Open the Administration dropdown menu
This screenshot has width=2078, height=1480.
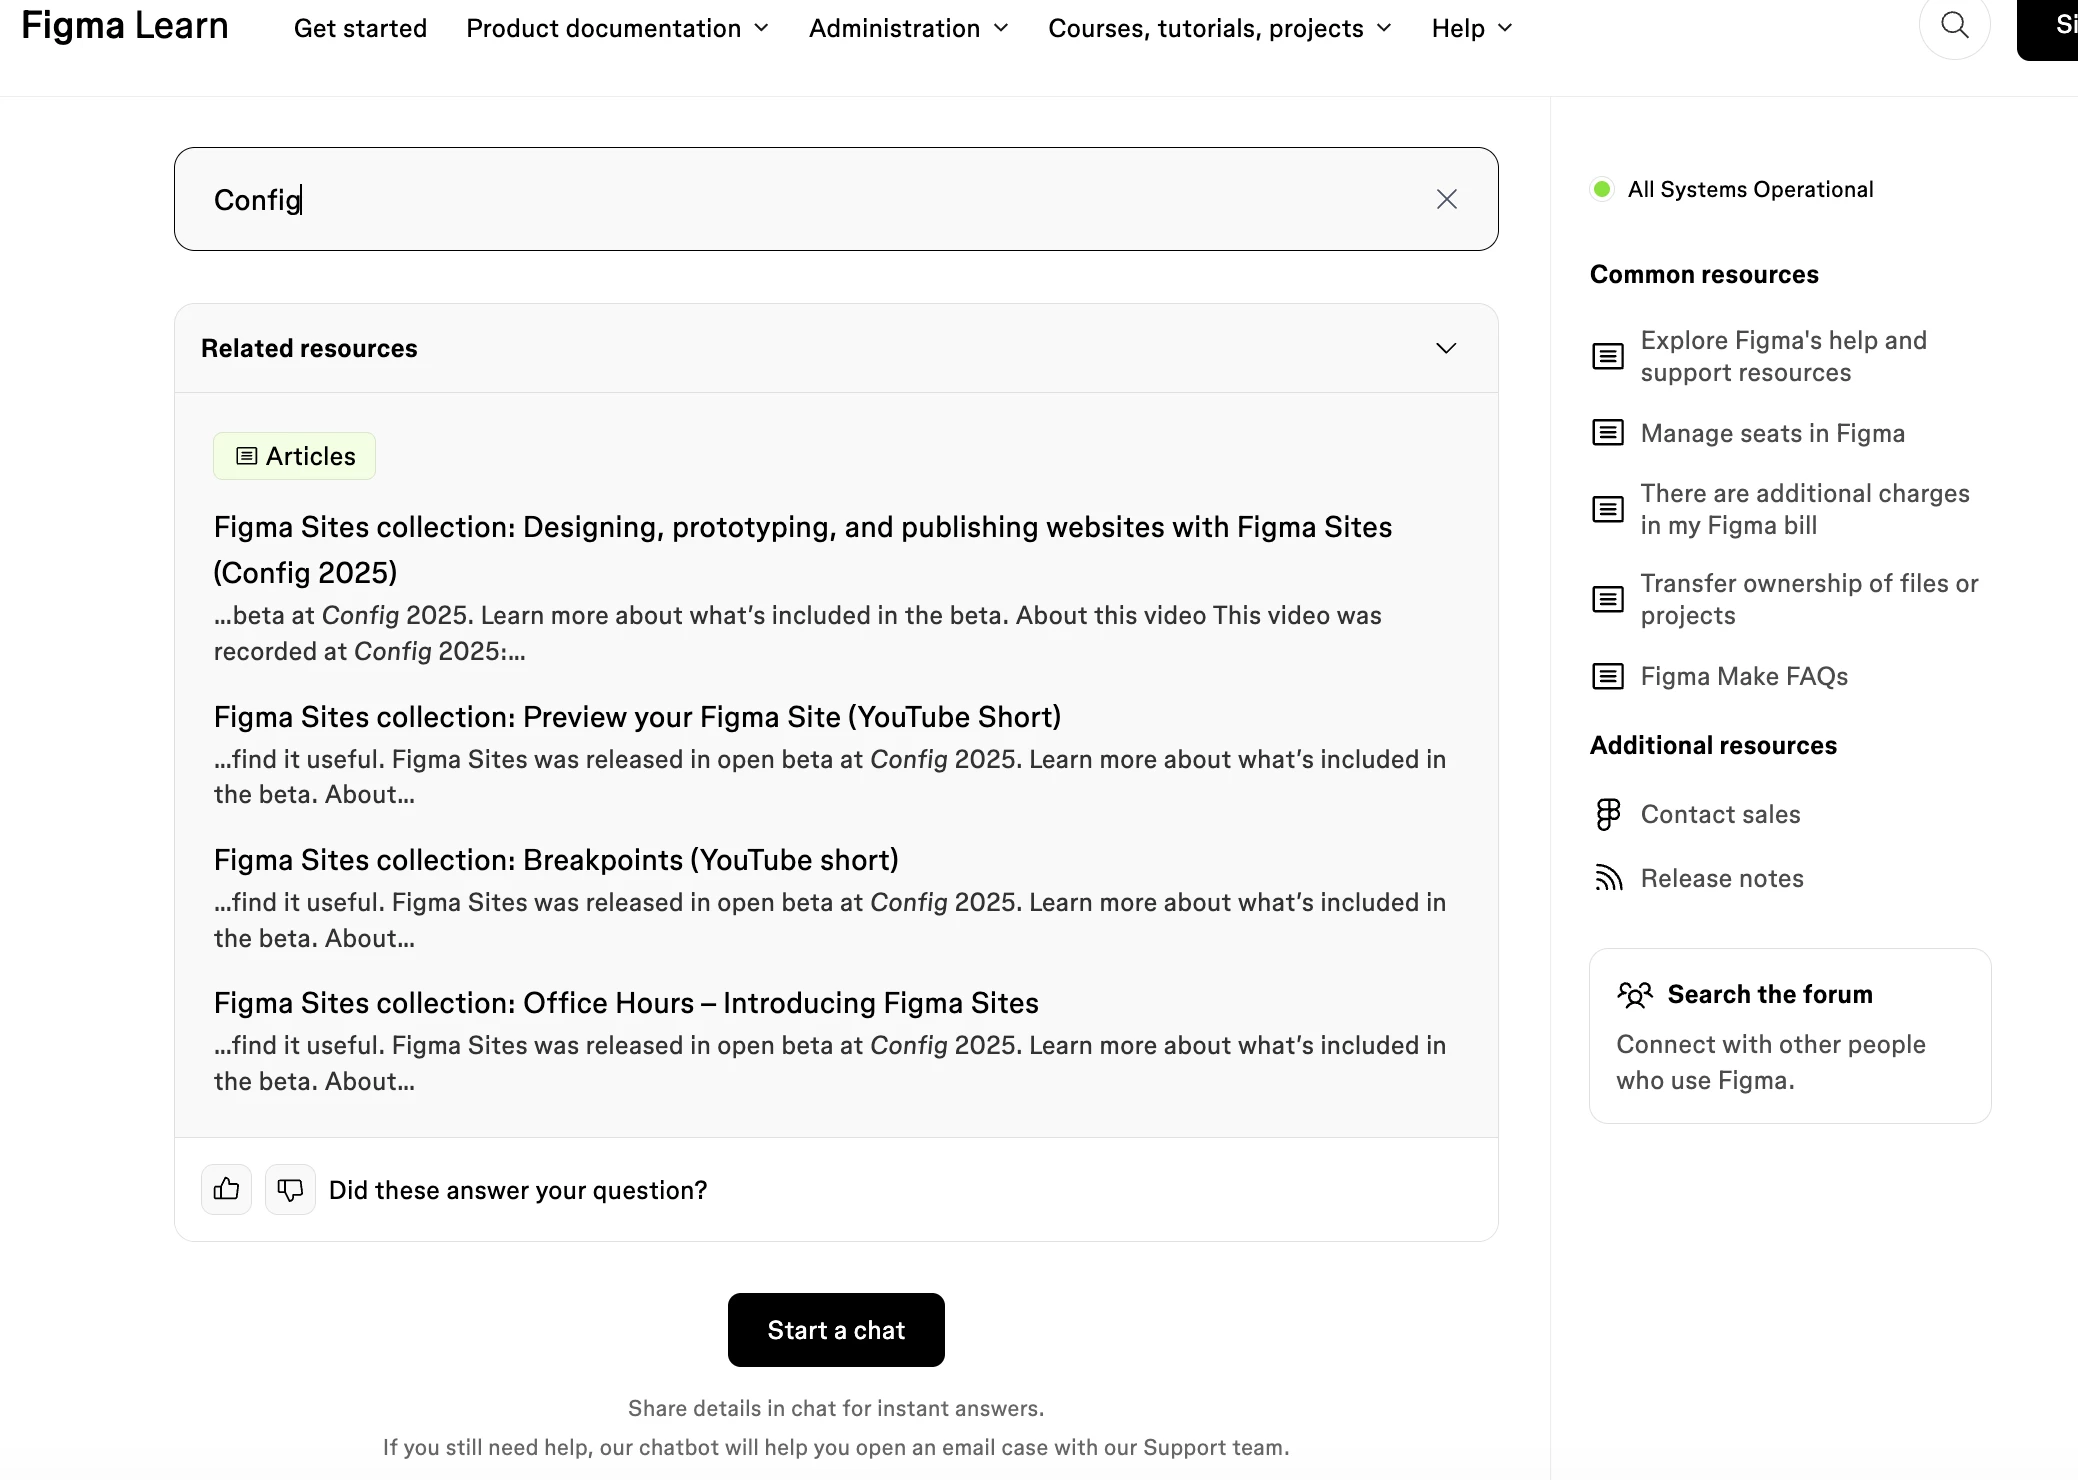click(908, 28)
